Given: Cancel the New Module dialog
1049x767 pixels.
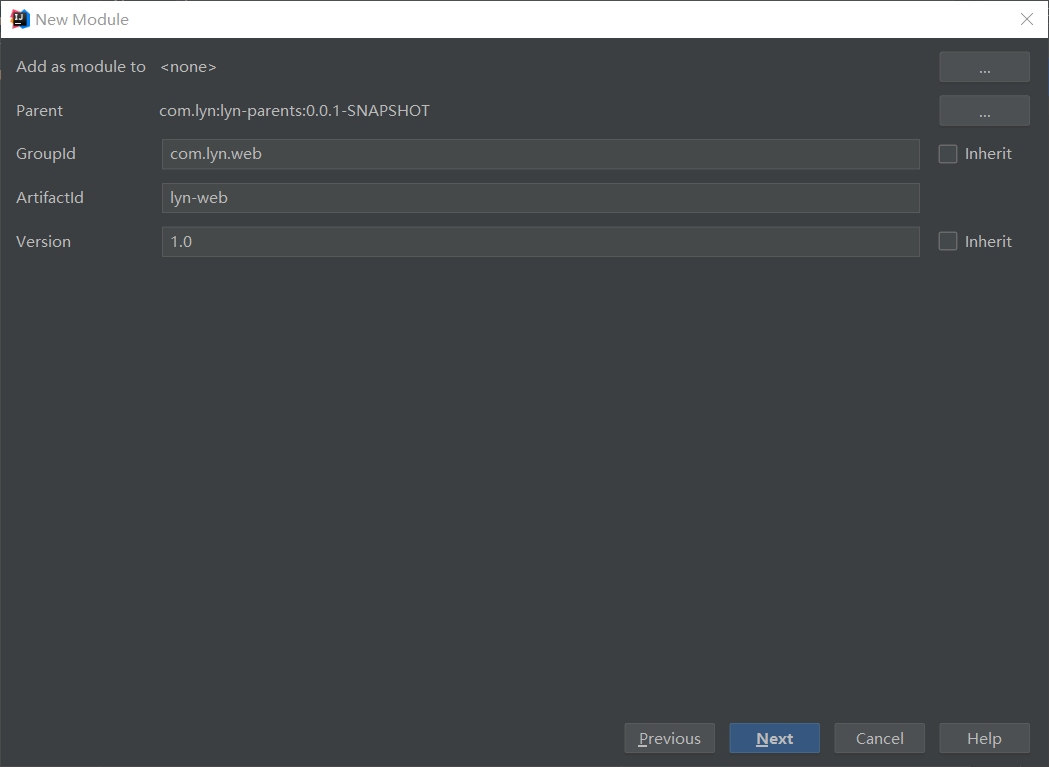Looking at the screenshot, I should click(x=880, y=738).
